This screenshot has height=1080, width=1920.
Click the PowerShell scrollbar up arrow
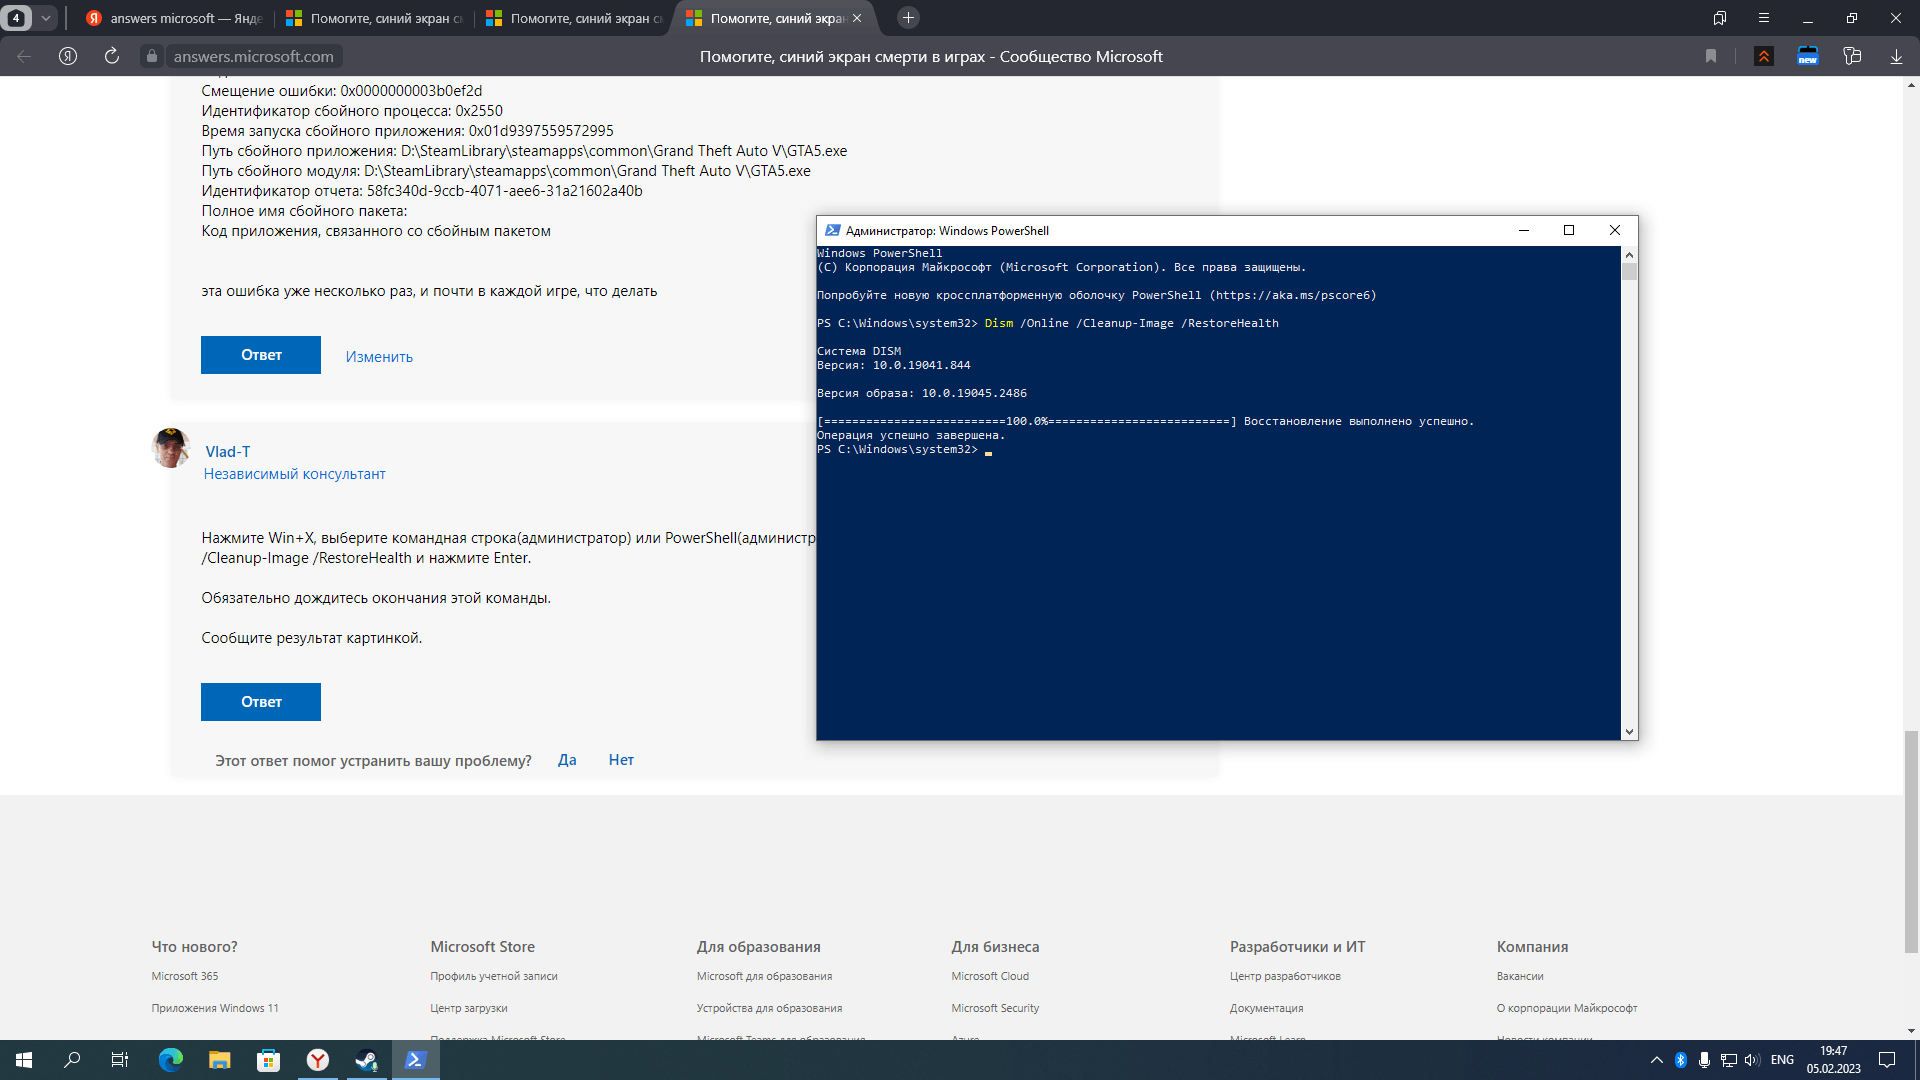[x=1629, y=255]
